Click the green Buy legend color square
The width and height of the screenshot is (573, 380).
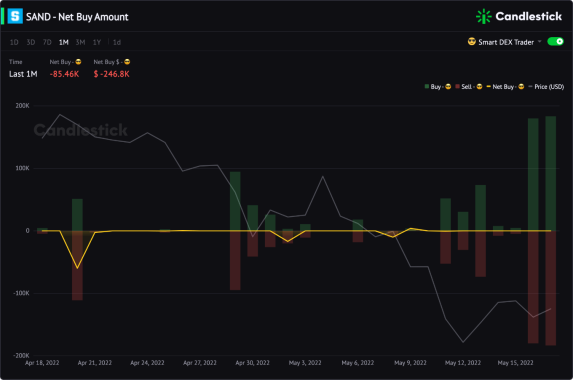426,87
